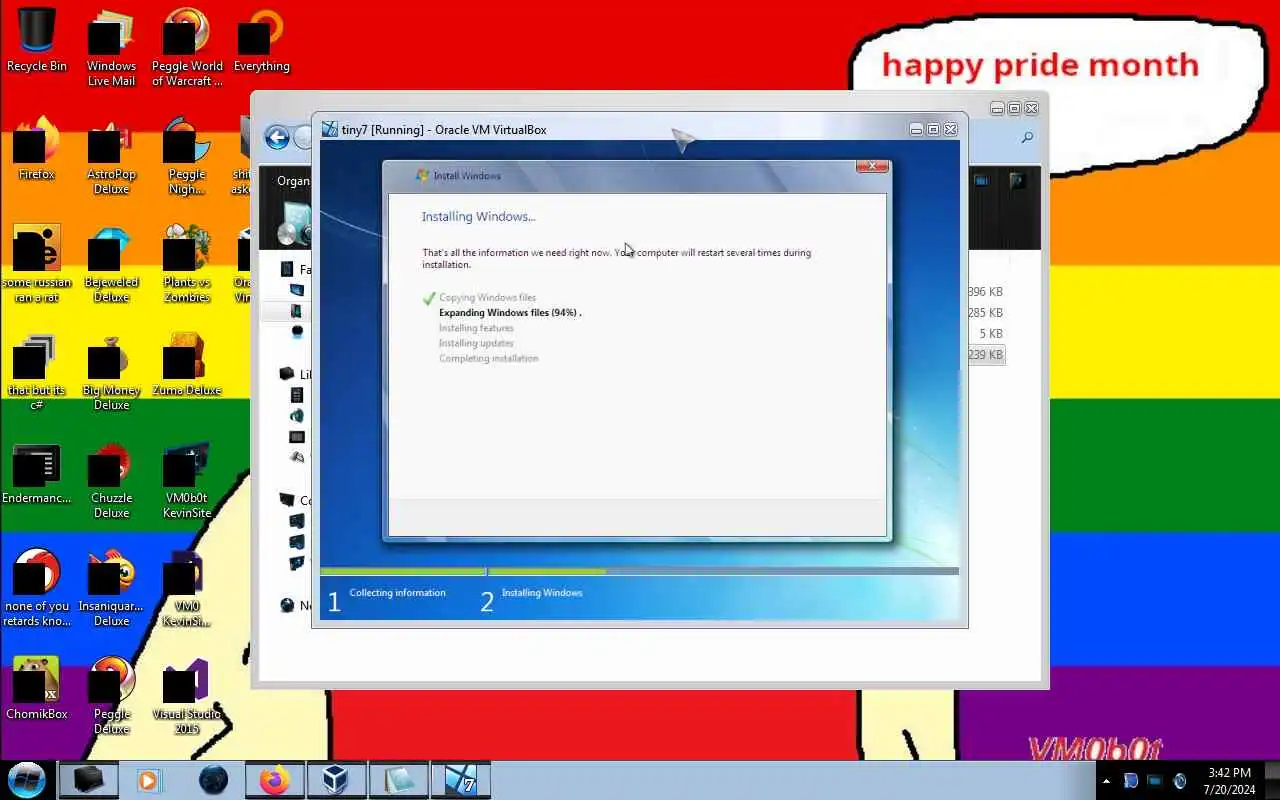1280x800 pixels.
Task: Select the 'some russian ran a rat' icon
Action: coord(37,263)
